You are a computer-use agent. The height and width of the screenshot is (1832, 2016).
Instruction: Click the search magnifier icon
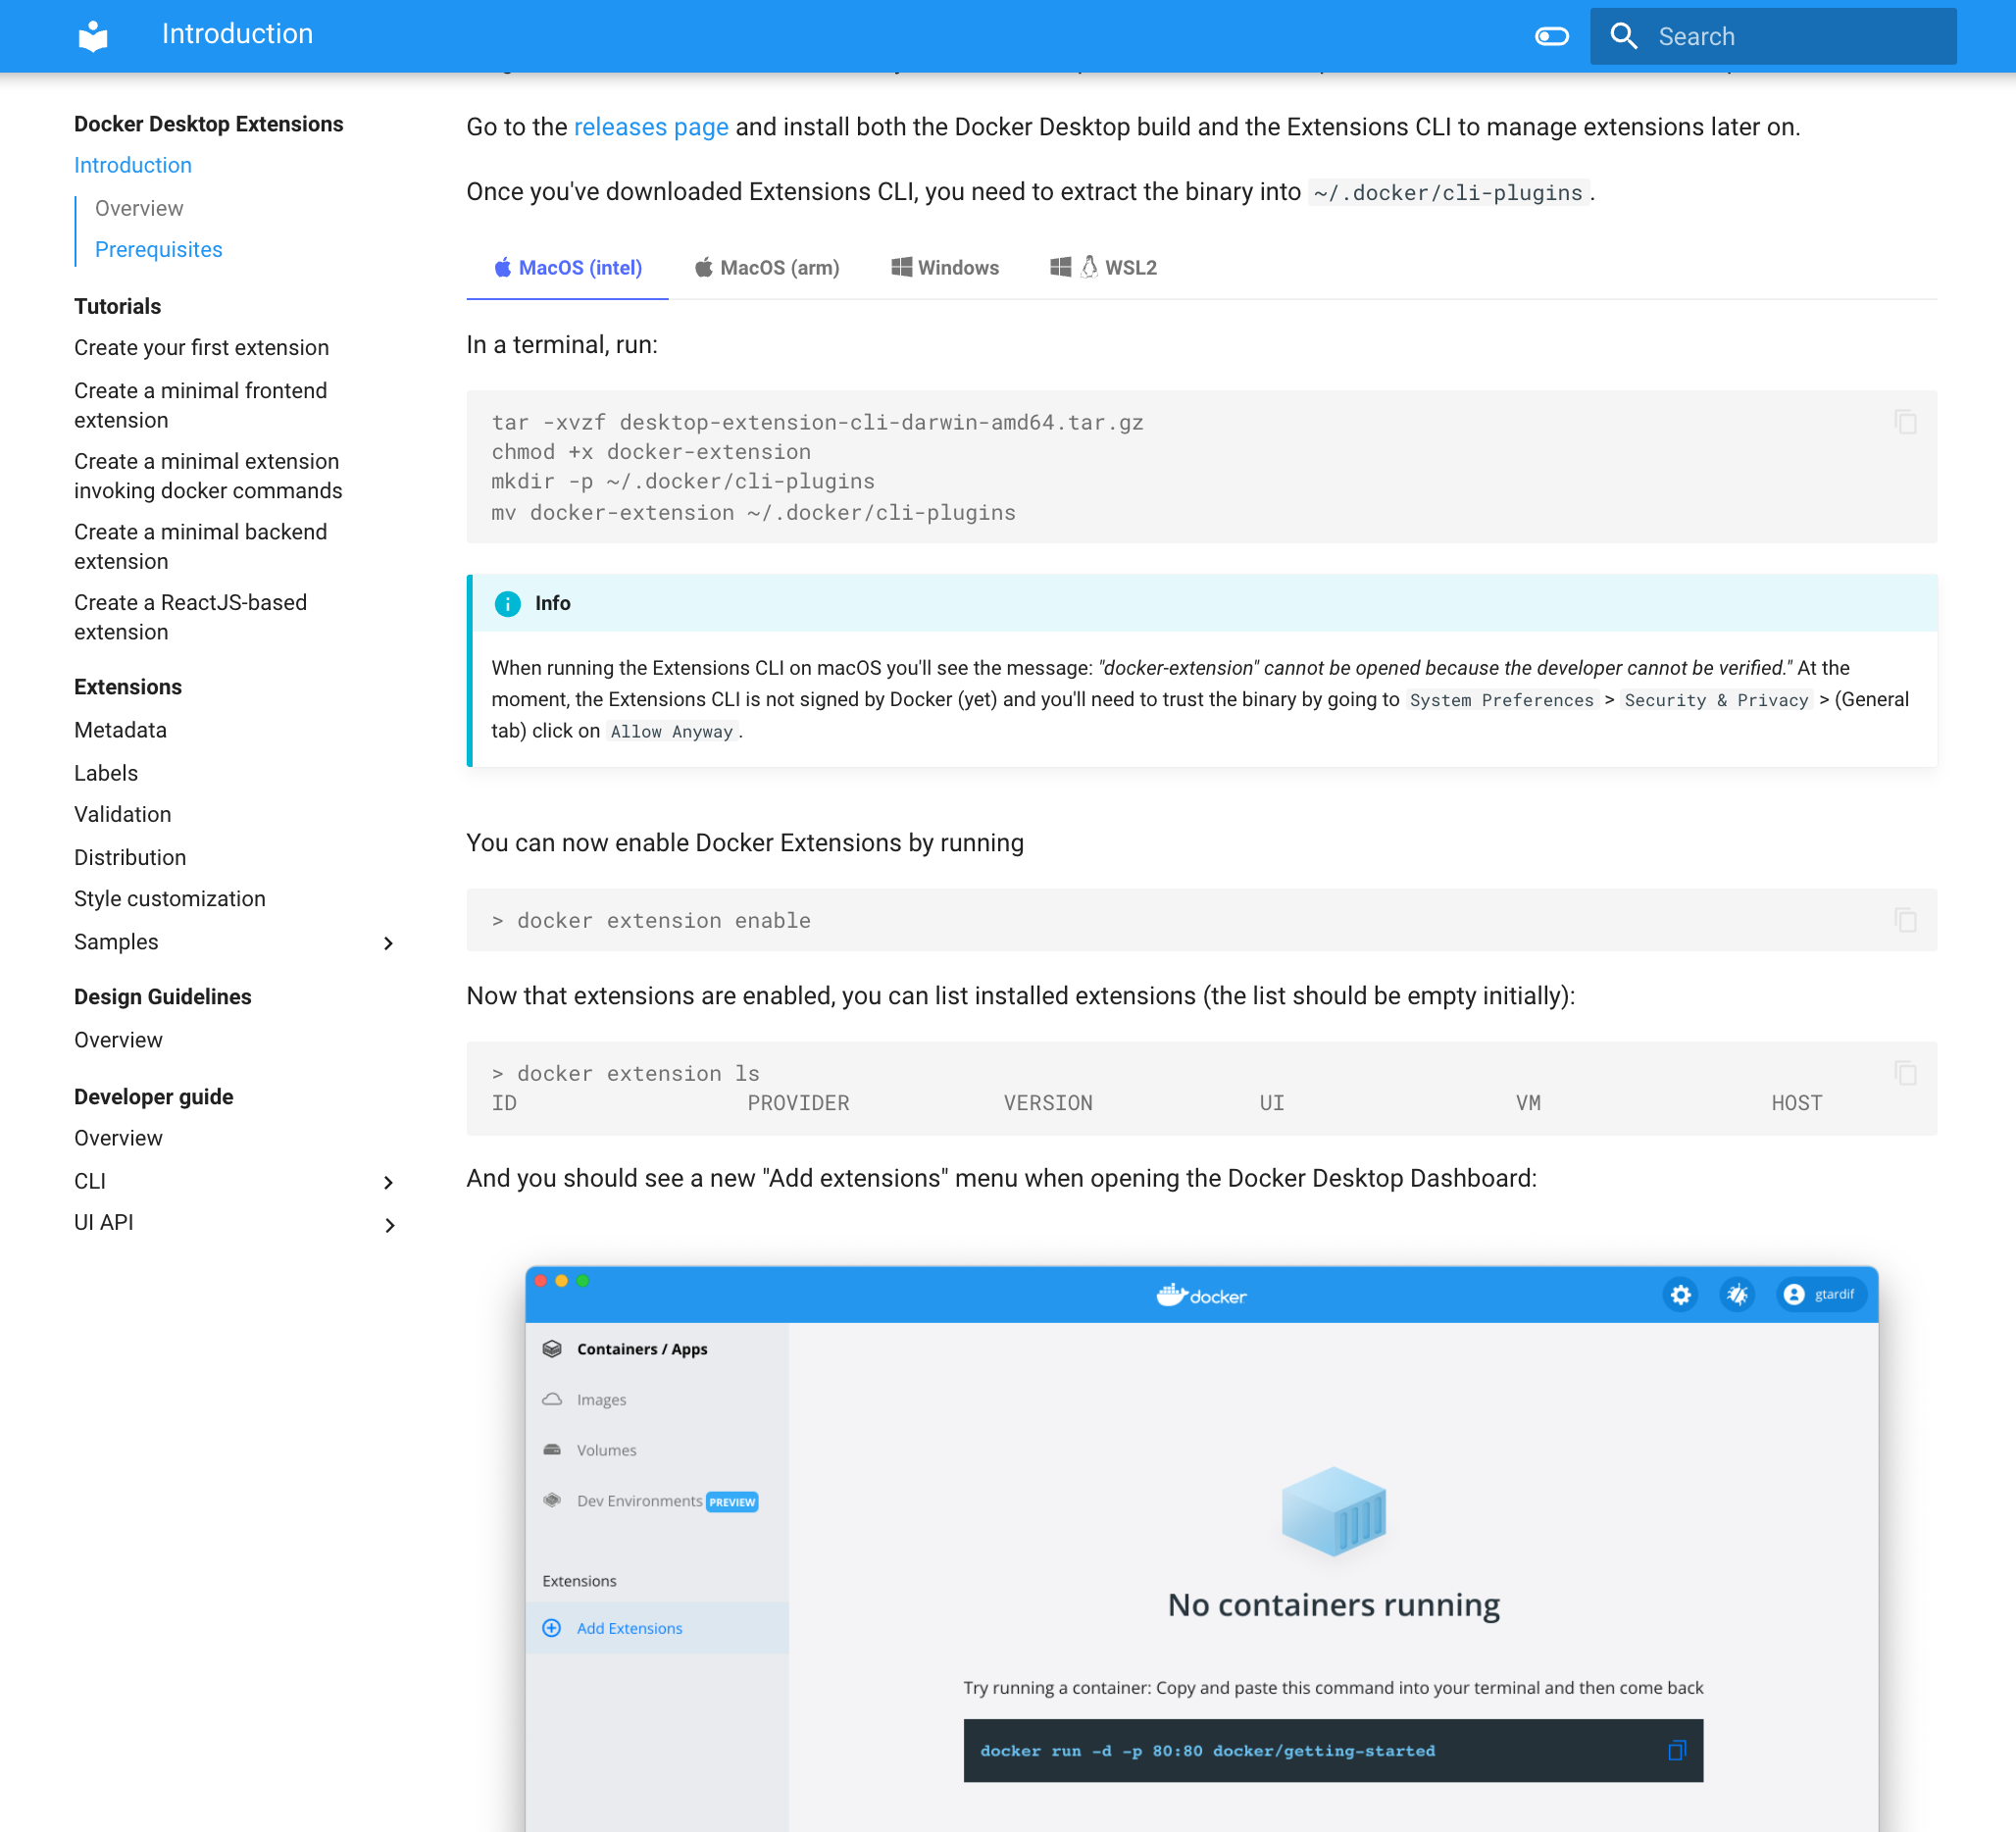click(x=1623, y=36)
